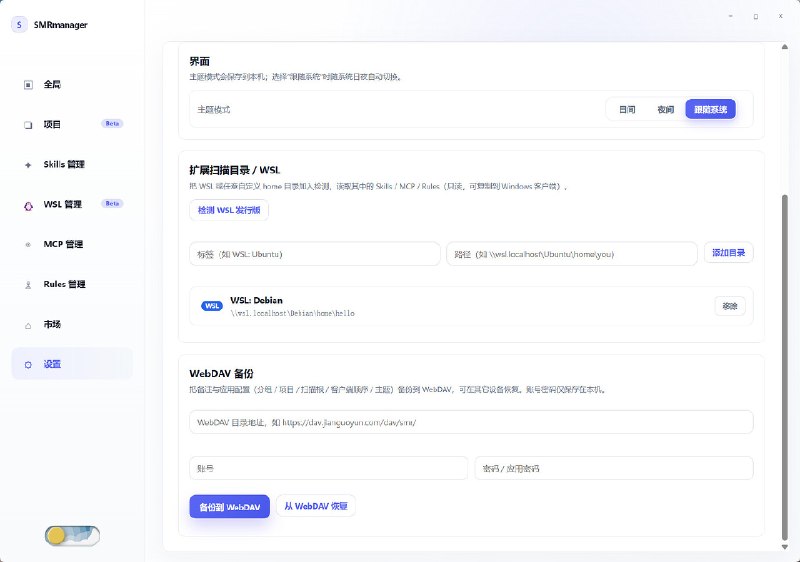Click the Beta badge next to WSL 管理
Viewport: 800px width, 562px height.
point(112,203)
